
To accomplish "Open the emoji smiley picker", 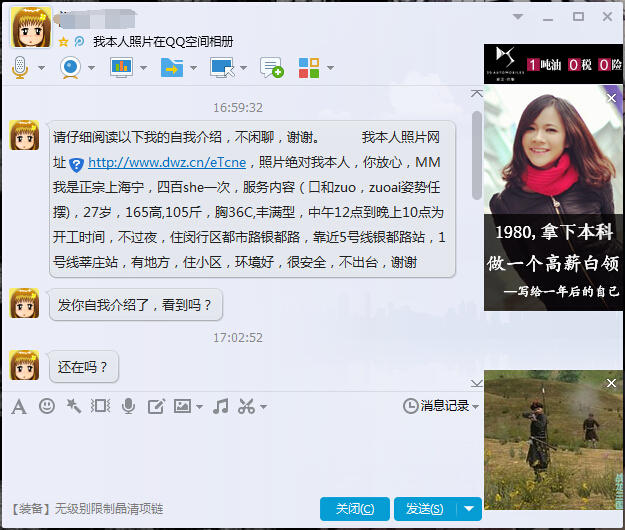I will 47,406.
